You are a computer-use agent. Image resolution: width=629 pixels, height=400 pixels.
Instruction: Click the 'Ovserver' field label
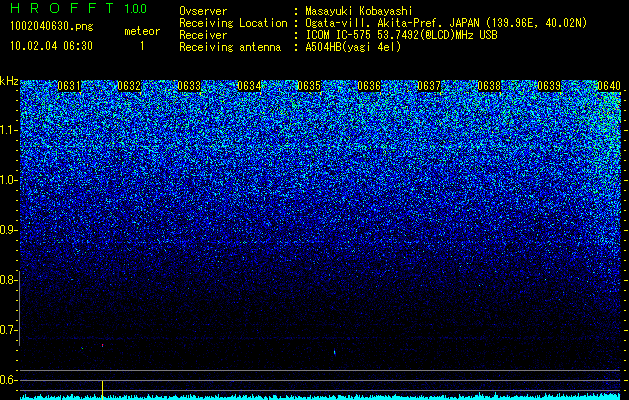pos(203,11)
